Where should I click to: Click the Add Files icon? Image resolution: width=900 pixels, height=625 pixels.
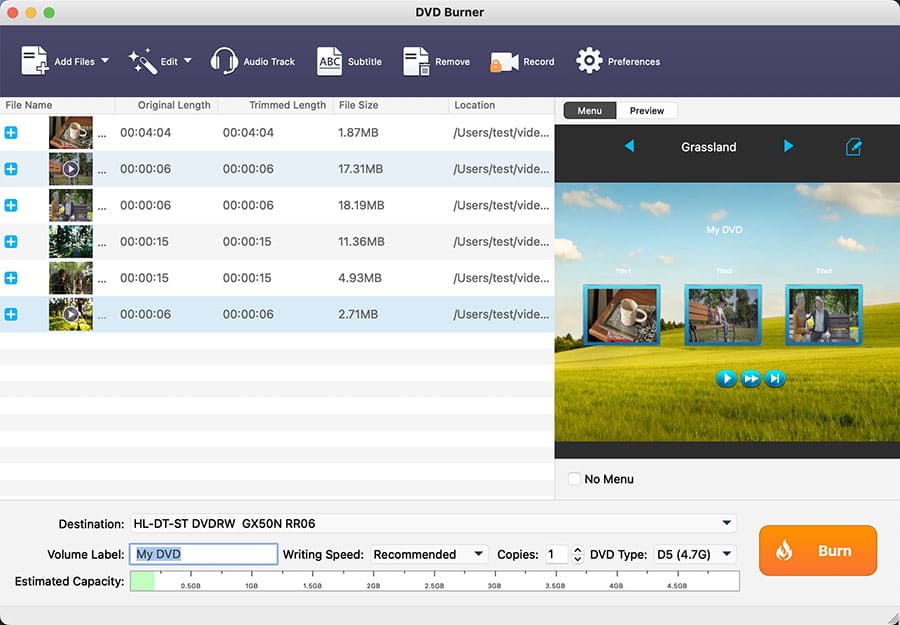pos(36,61)
